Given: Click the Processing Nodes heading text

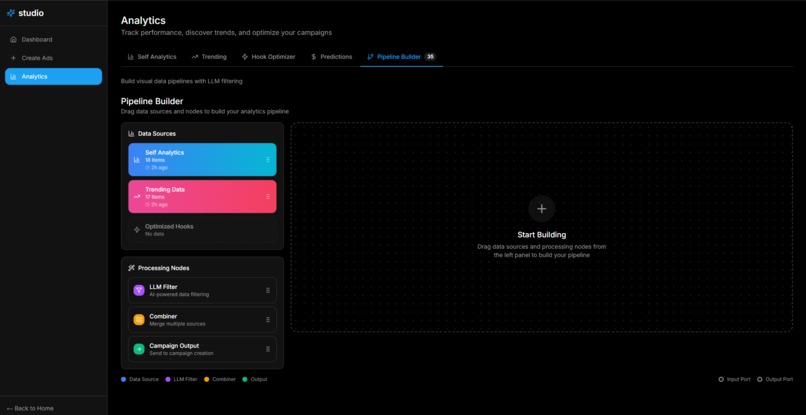Looking at the screenshot, I should point(163,268).
